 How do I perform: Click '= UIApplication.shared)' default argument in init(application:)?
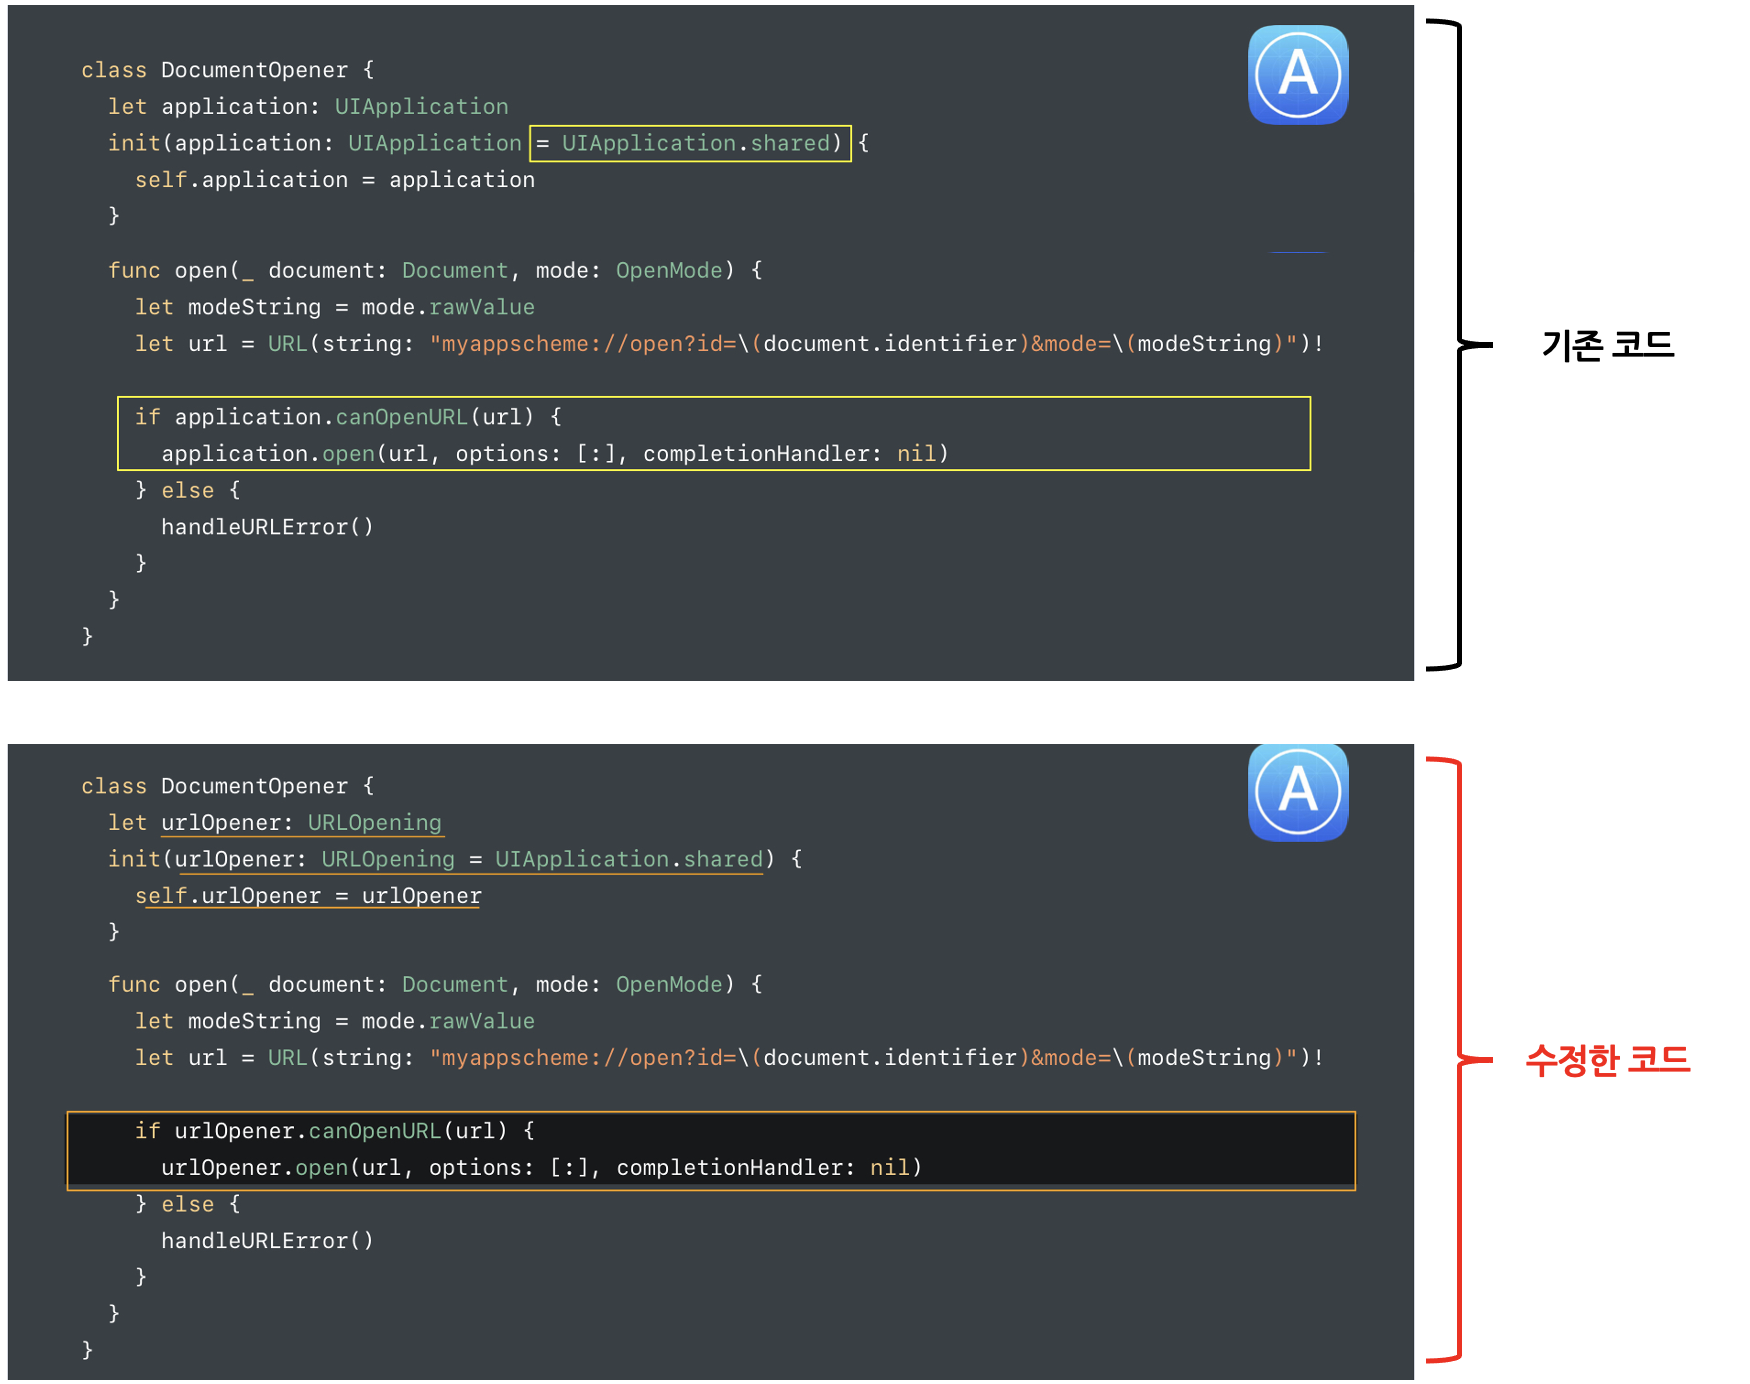(690, 143)
